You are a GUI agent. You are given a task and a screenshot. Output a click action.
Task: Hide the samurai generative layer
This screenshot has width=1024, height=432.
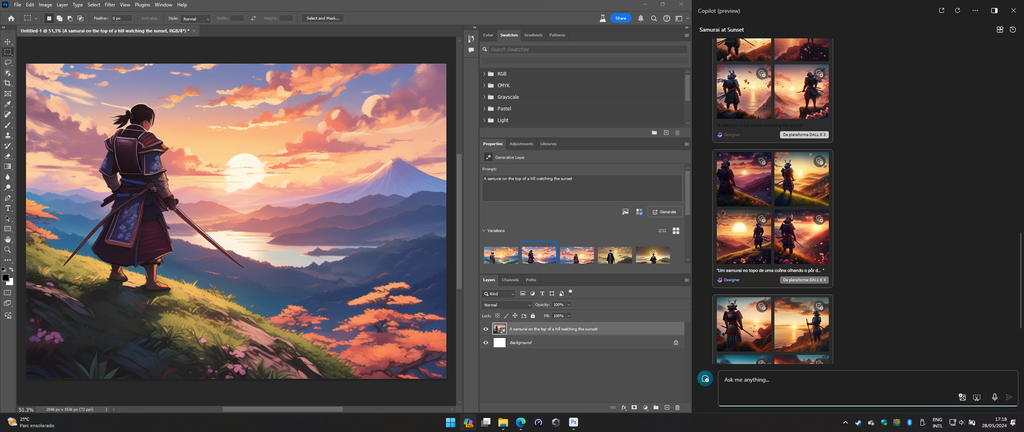(485, 329)
